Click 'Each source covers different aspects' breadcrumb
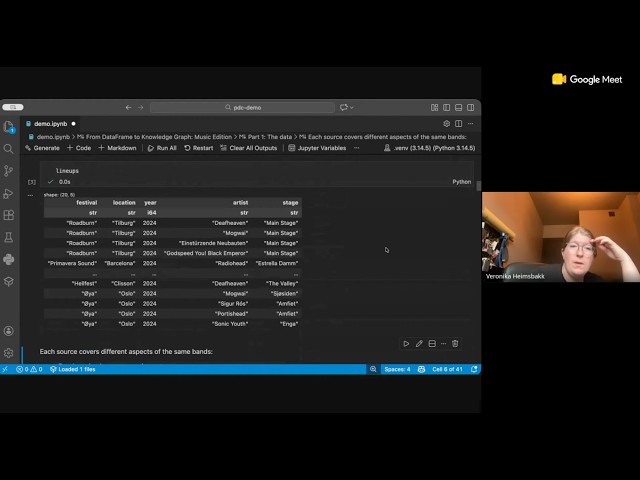Viewport: 640px width, 480px height. [383, 137]
